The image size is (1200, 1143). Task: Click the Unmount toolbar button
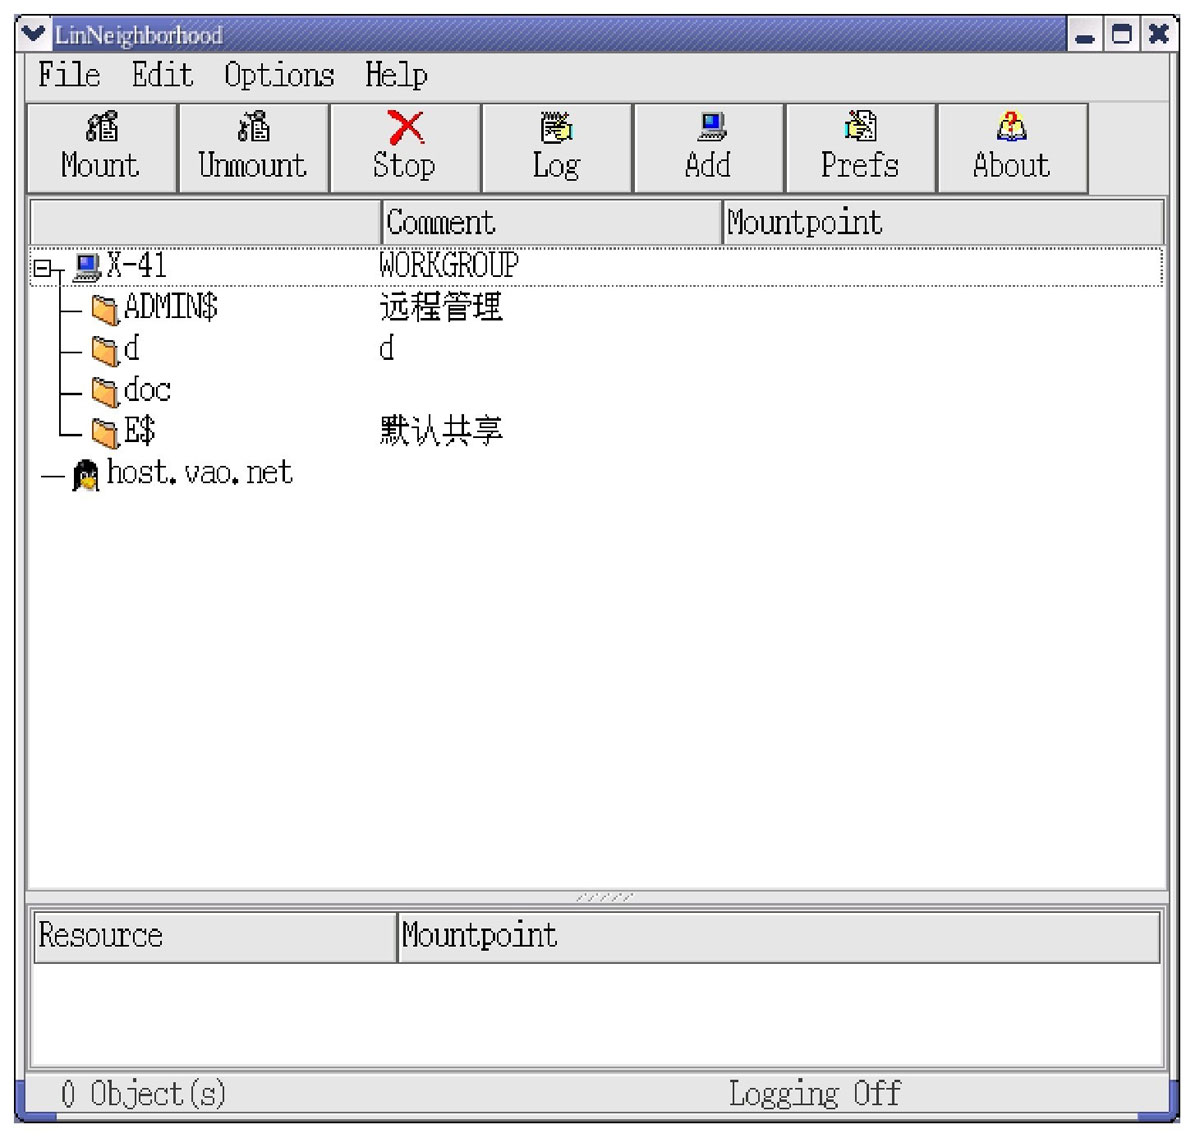pyautogui.click(x=254, y=148)
